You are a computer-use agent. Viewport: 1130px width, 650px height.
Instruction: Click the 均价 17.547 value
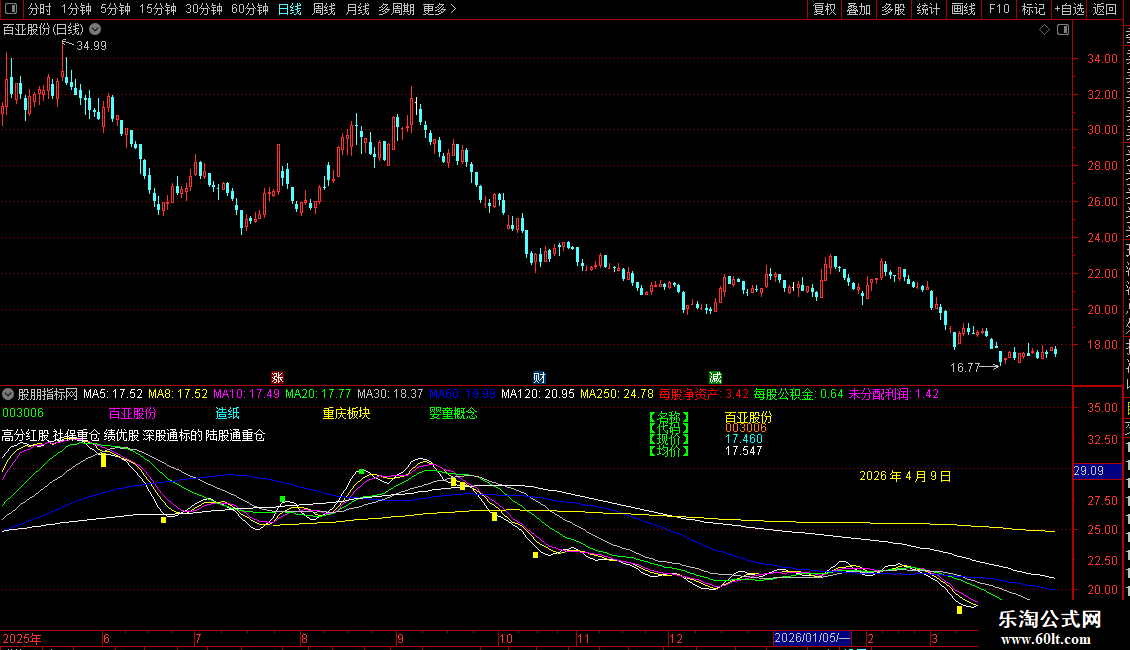pos(744,451)
